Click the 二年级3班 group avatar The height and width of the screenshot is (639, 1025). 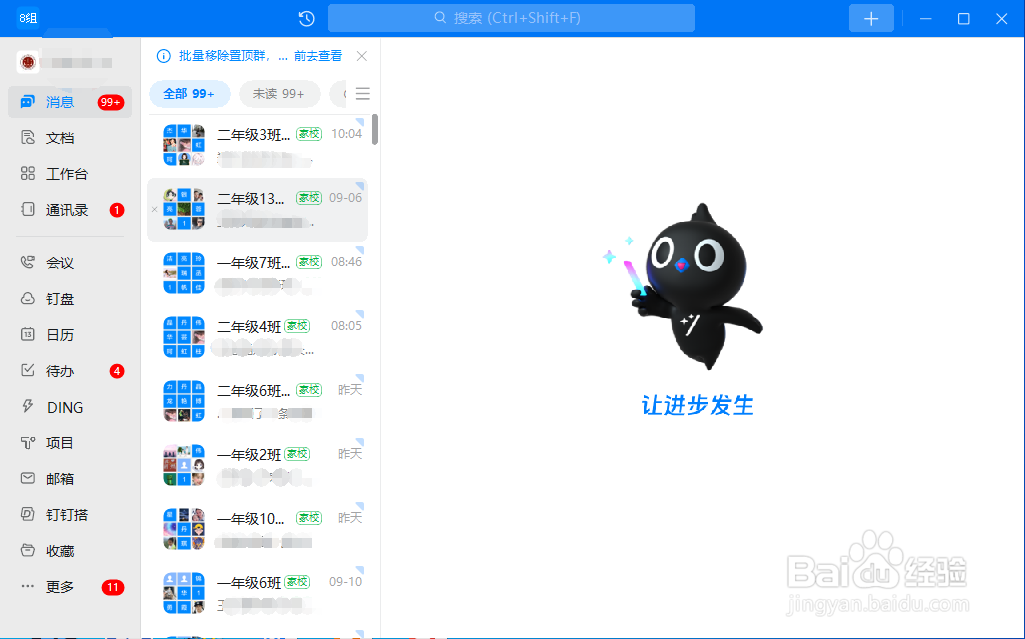[184, 145]
